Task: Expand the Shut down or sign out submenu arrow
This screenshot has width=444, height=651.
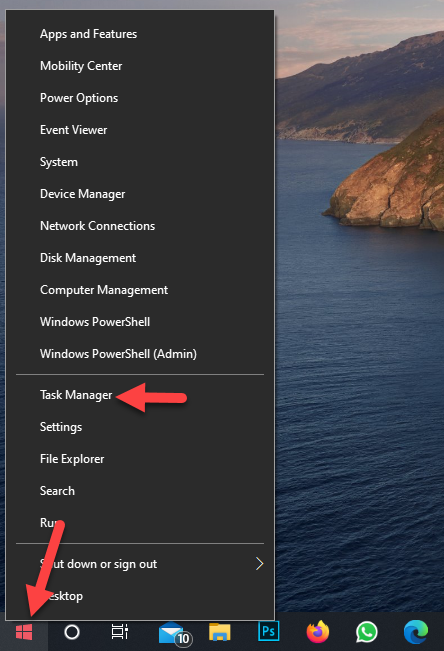Action: [260, 564]
